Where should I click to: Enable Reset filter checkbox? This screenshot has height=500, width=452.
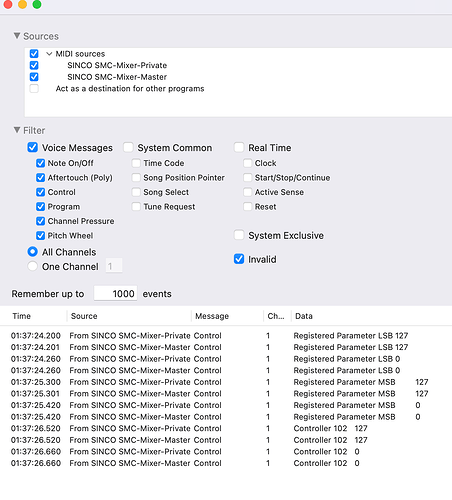click(x=247, y=207)
